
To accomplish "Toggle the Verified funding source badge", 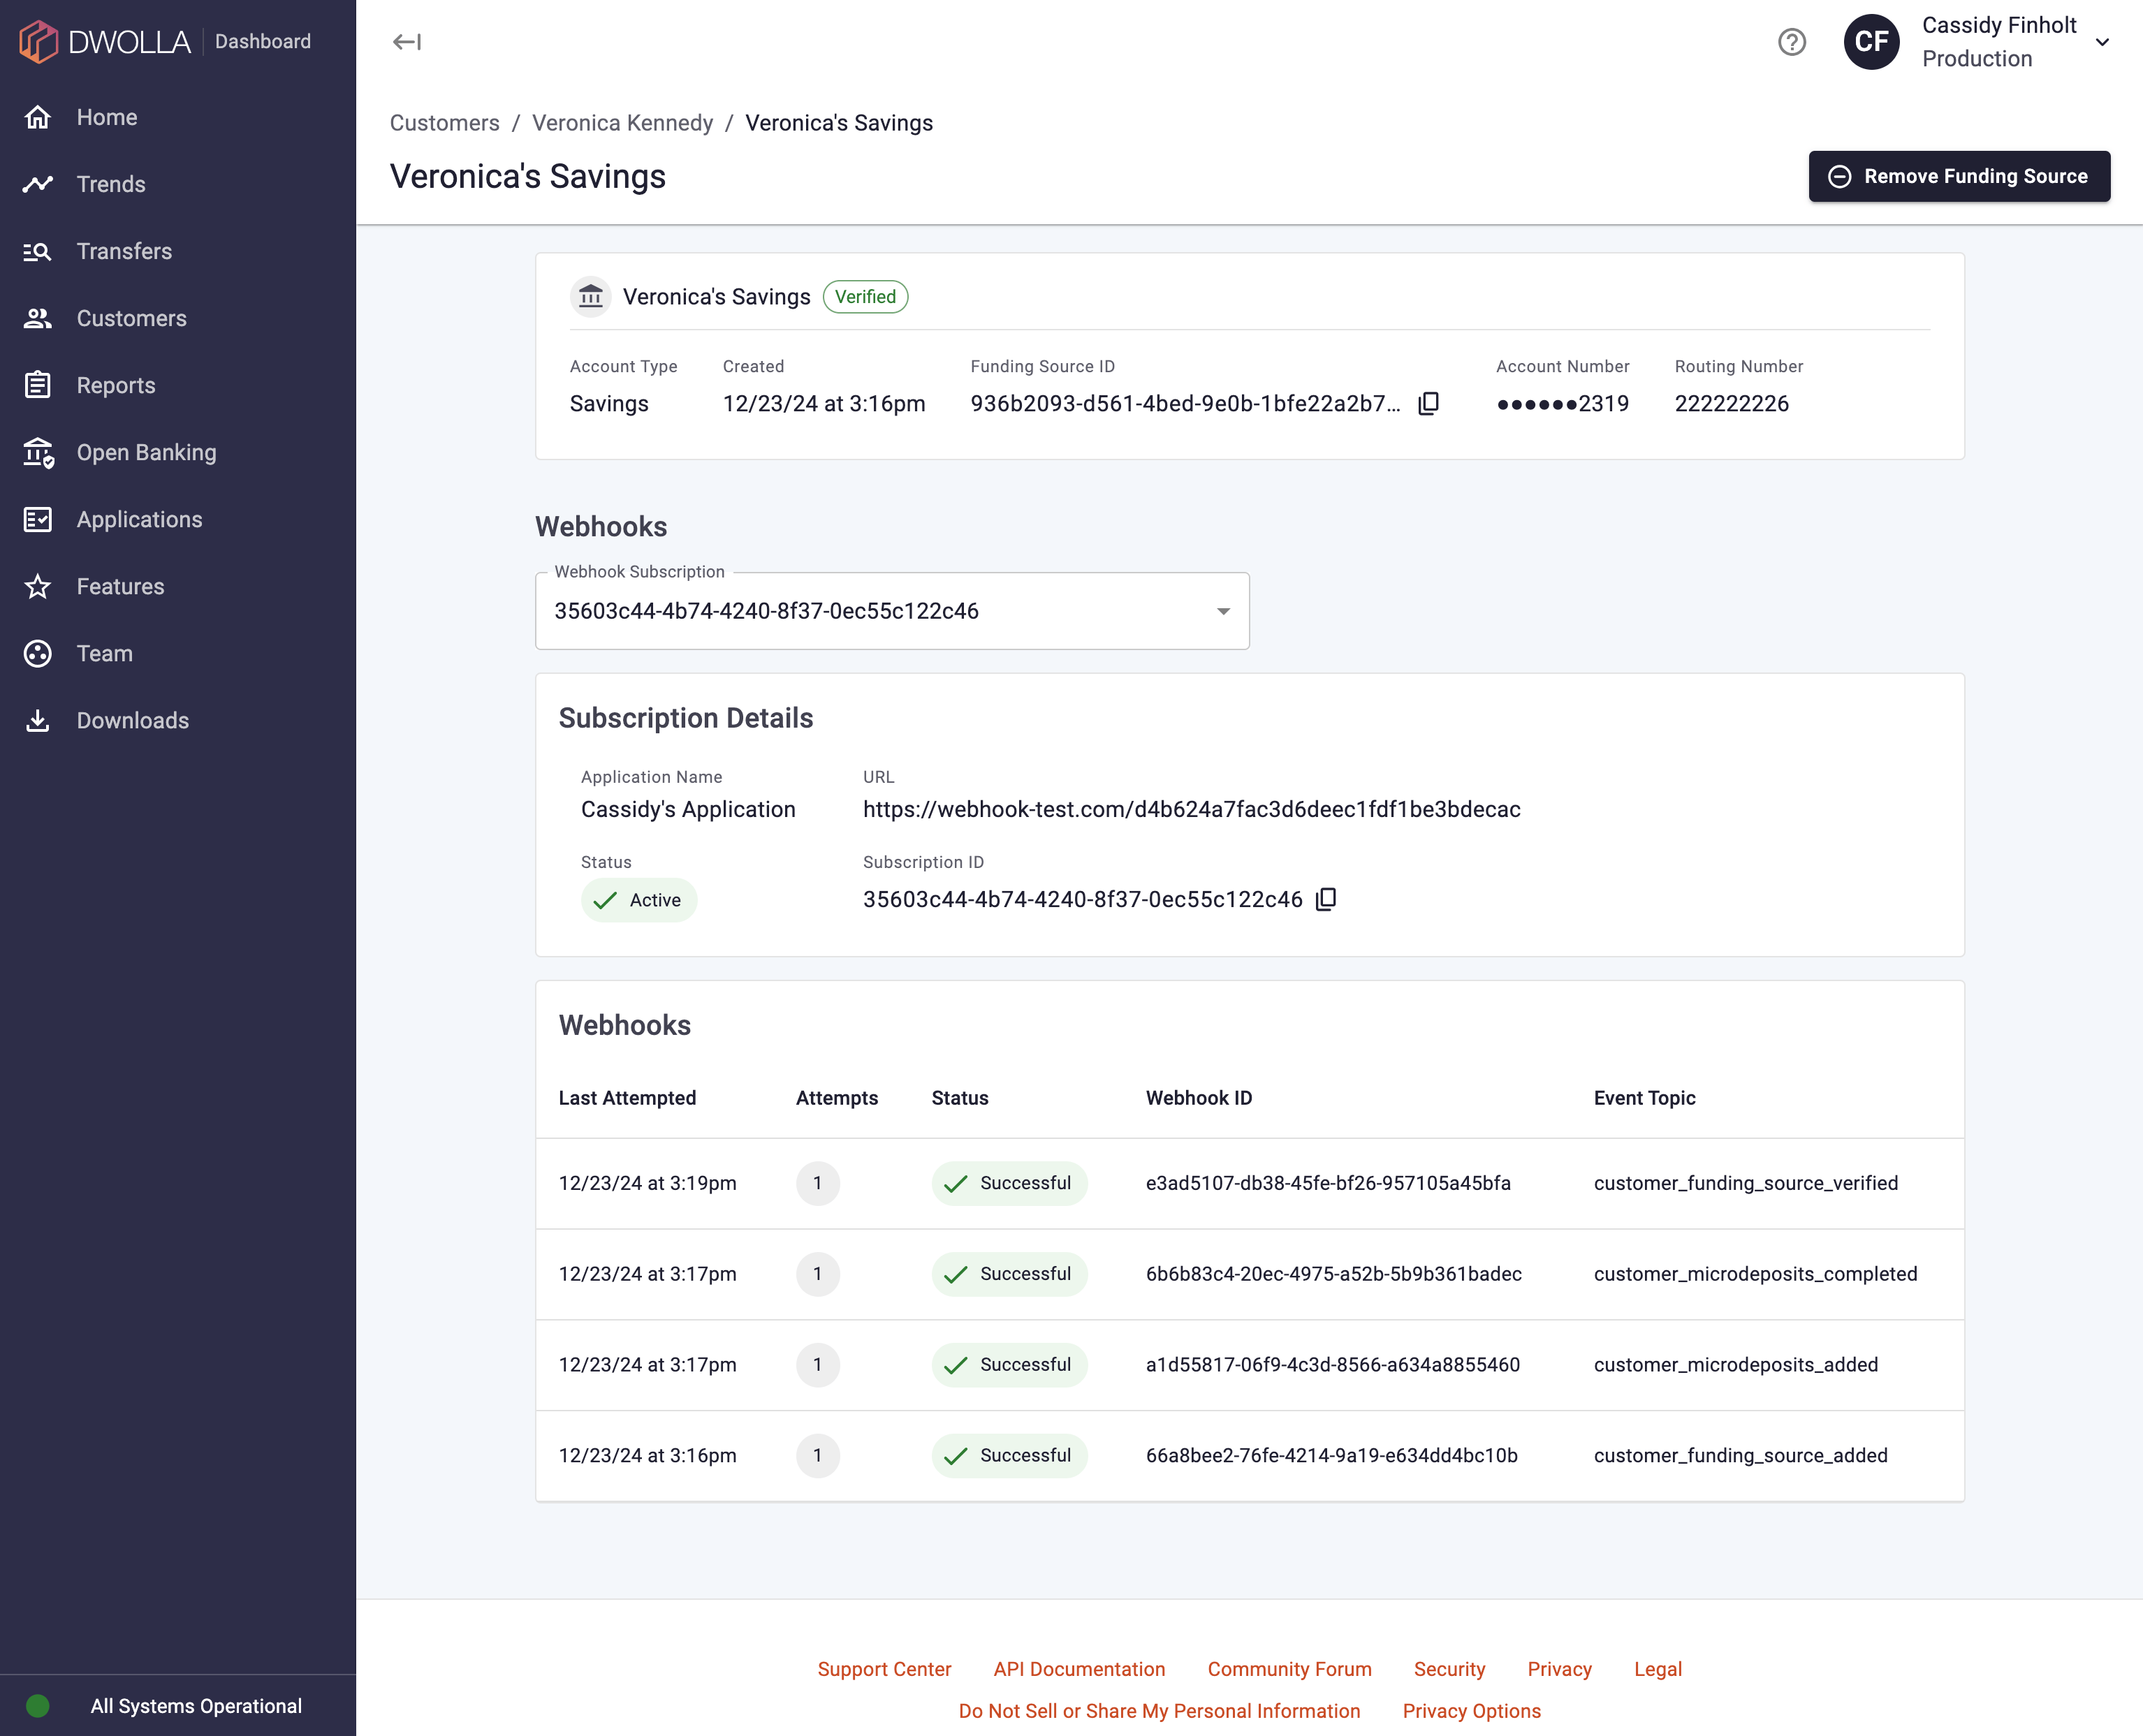I will [x=868, y=296].
